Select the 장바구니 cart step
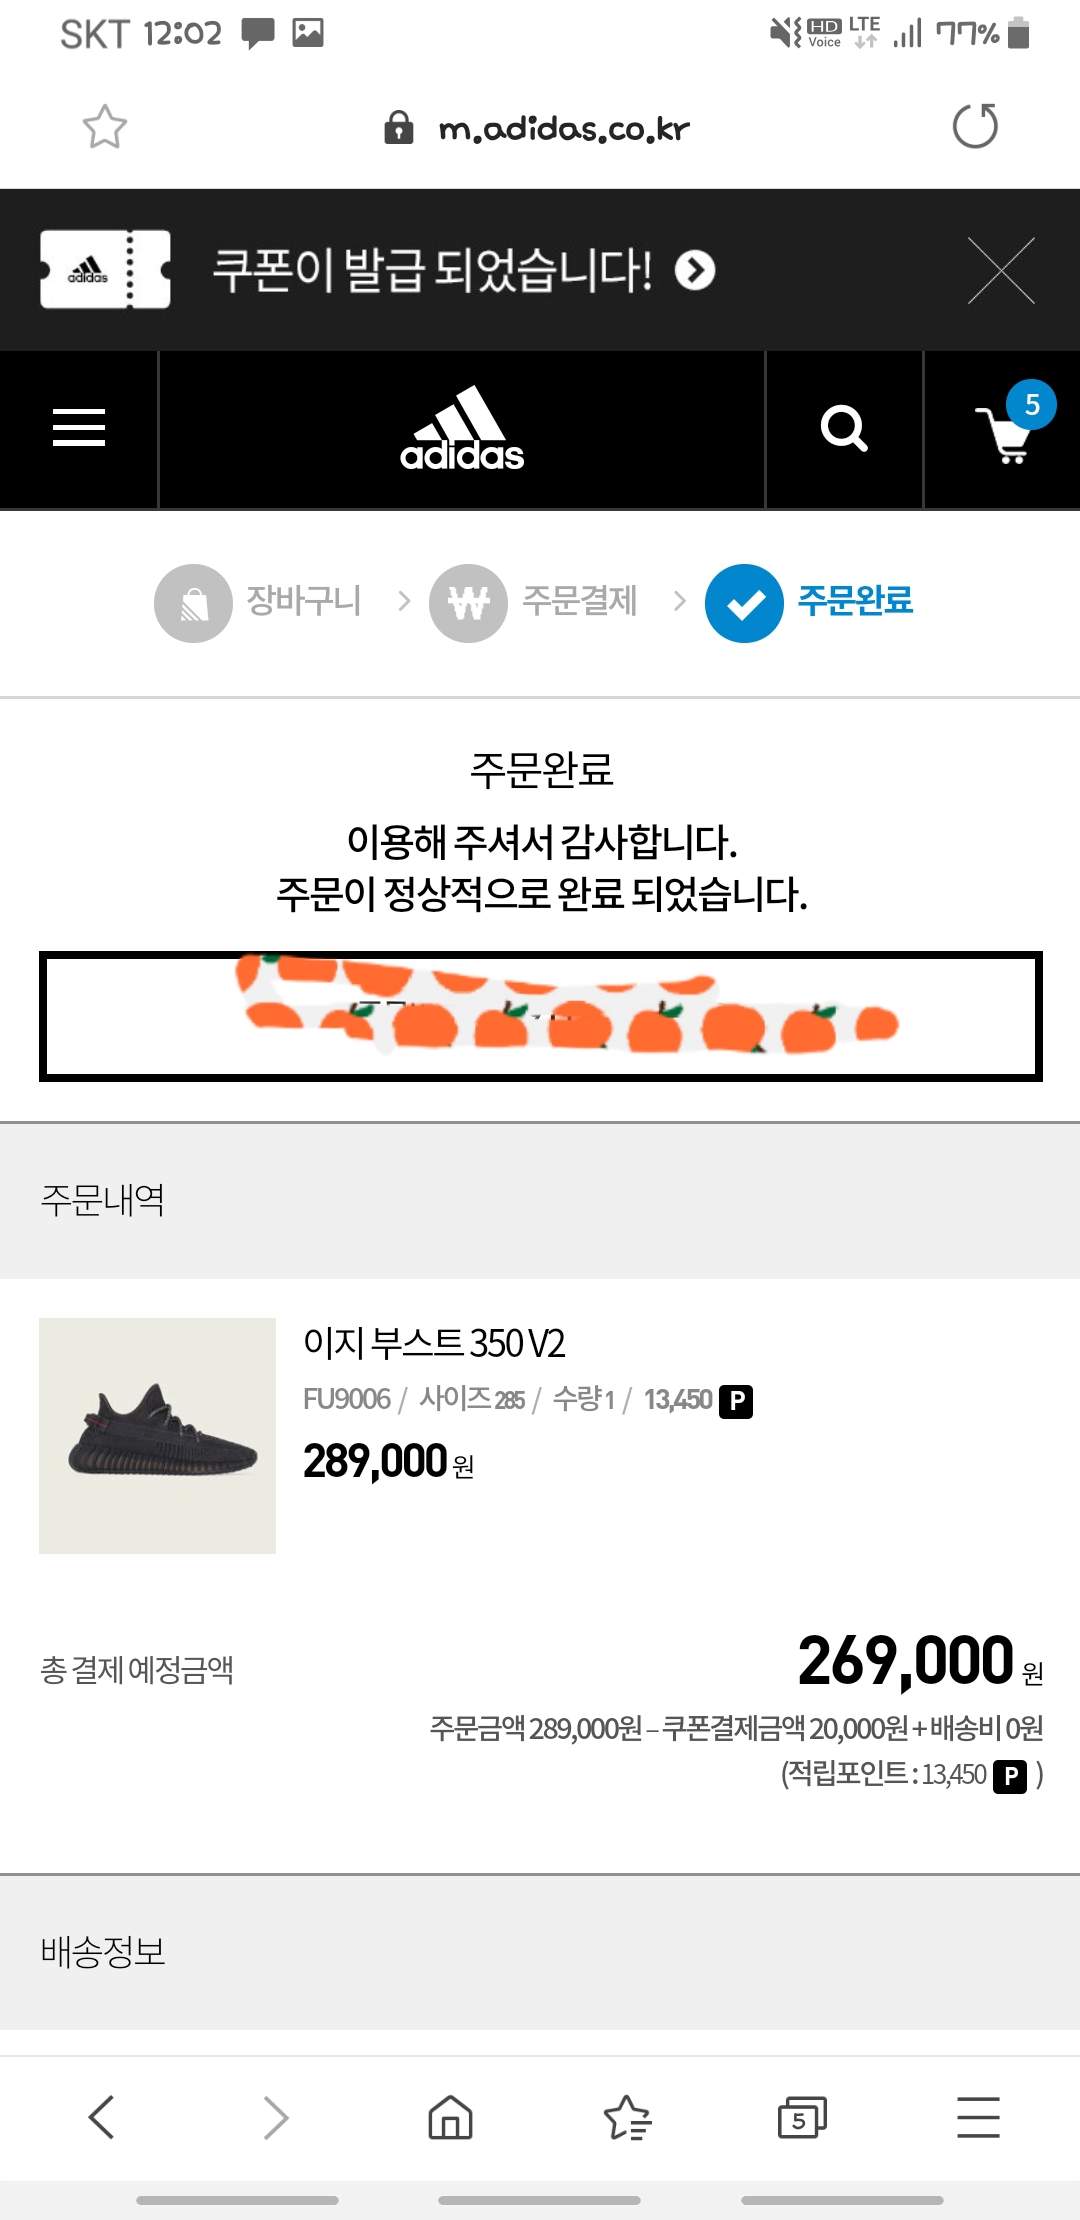This screenshot has width=1080, height=2220. tap(260, 602)
